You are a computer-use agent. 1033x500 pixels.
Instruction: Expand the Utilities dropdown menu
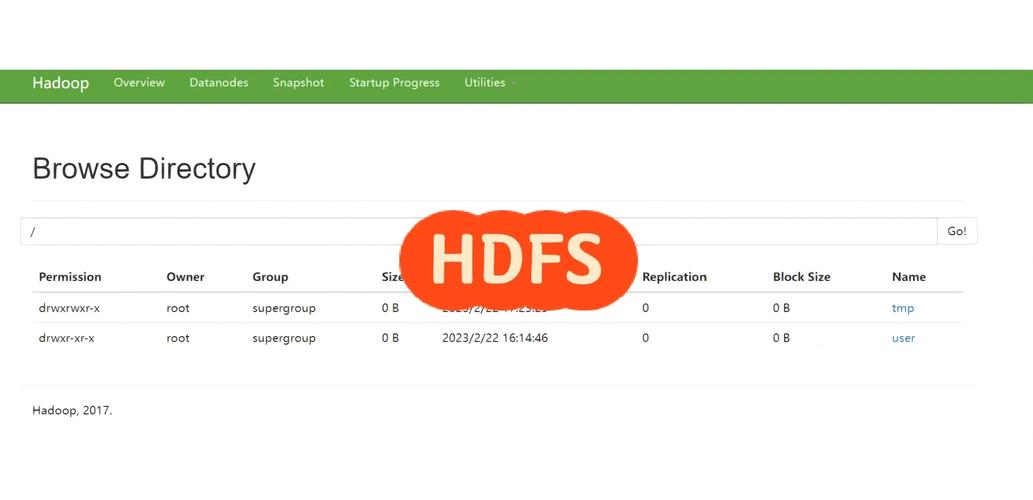[489, 83]
